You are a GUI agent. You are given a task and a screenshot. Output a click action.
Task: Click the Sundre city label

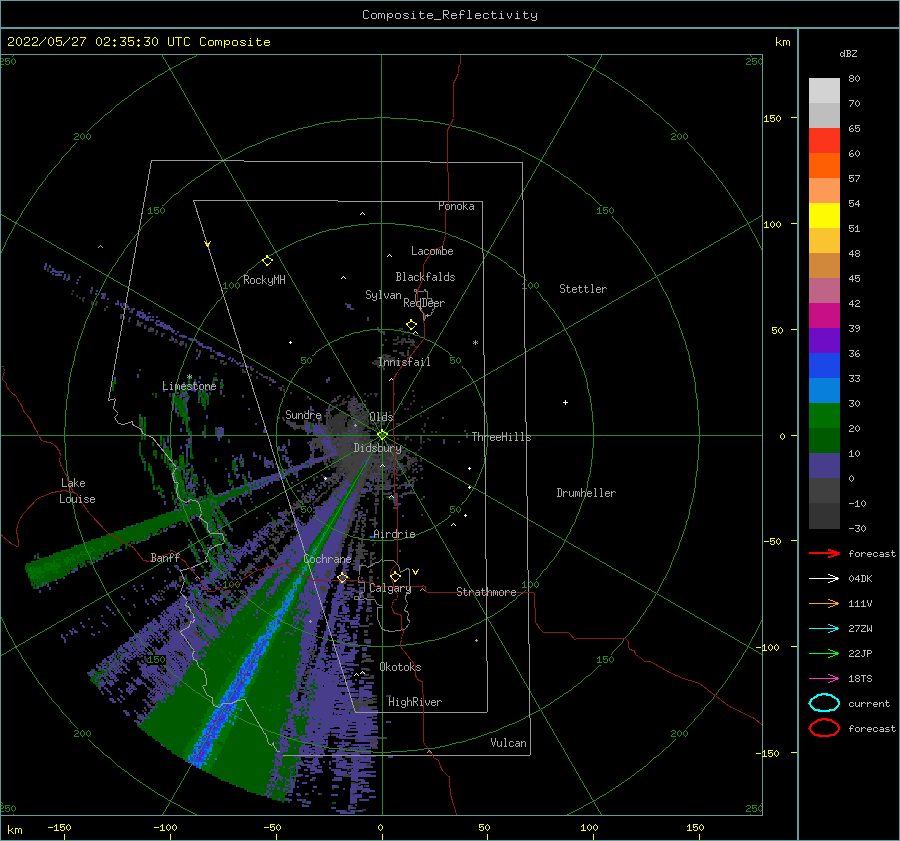tap(303, 414)
